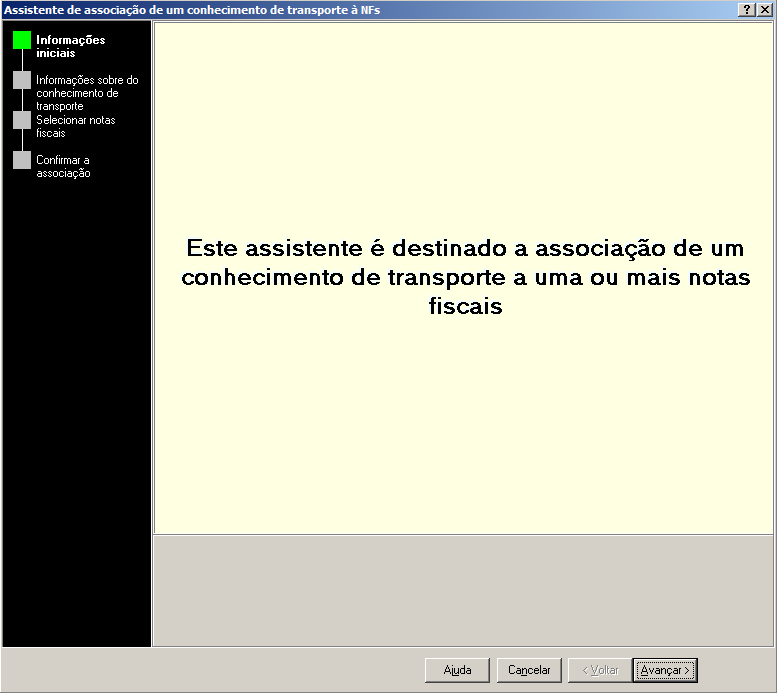Click the green Informações iniciais step square
This screenshot has height=693, width=777.
(22, 40)
